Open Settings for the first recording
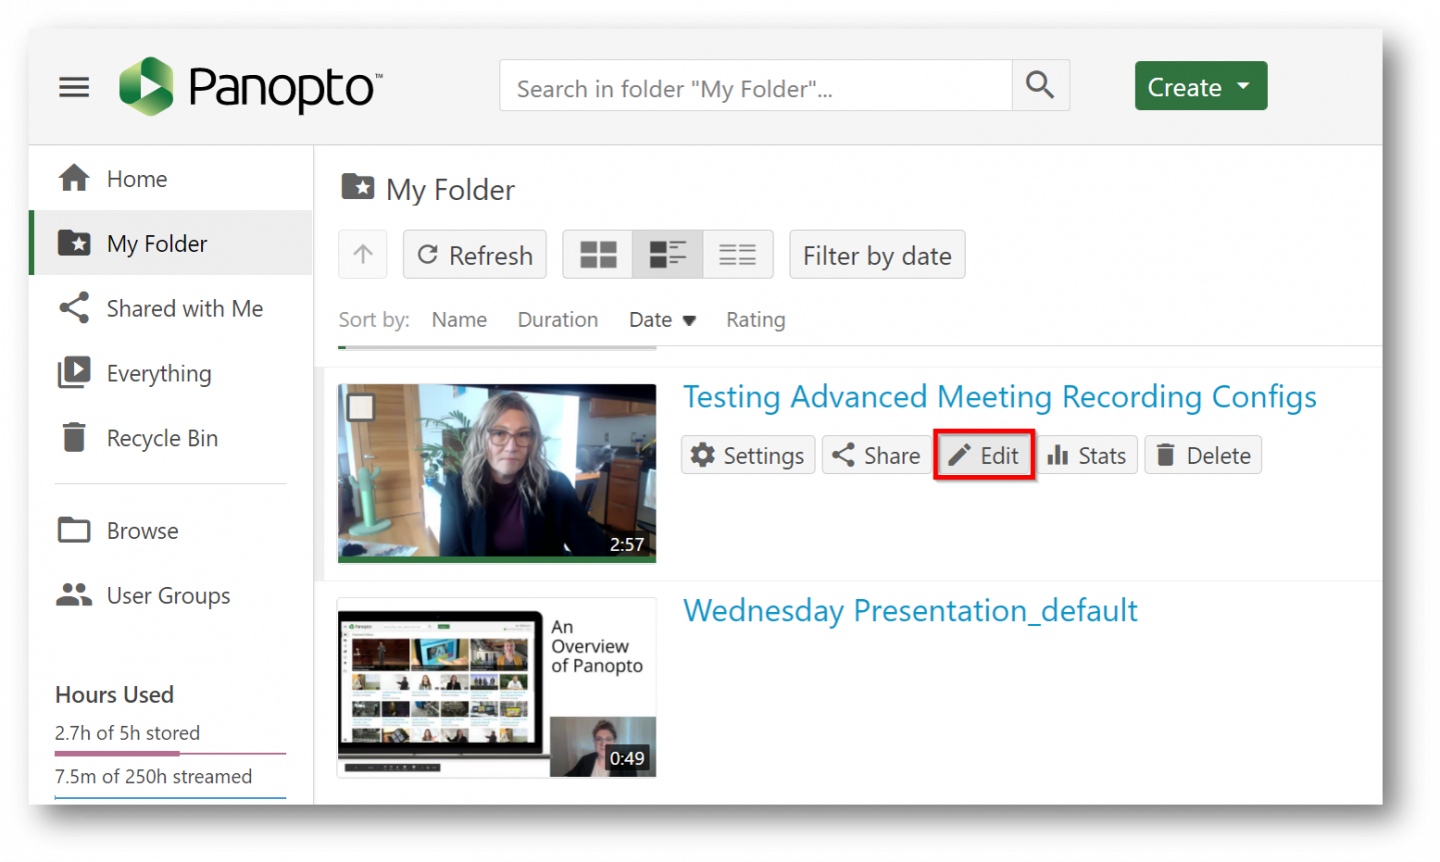Viewport: 1440px width, 862px height. click(747, 455)
